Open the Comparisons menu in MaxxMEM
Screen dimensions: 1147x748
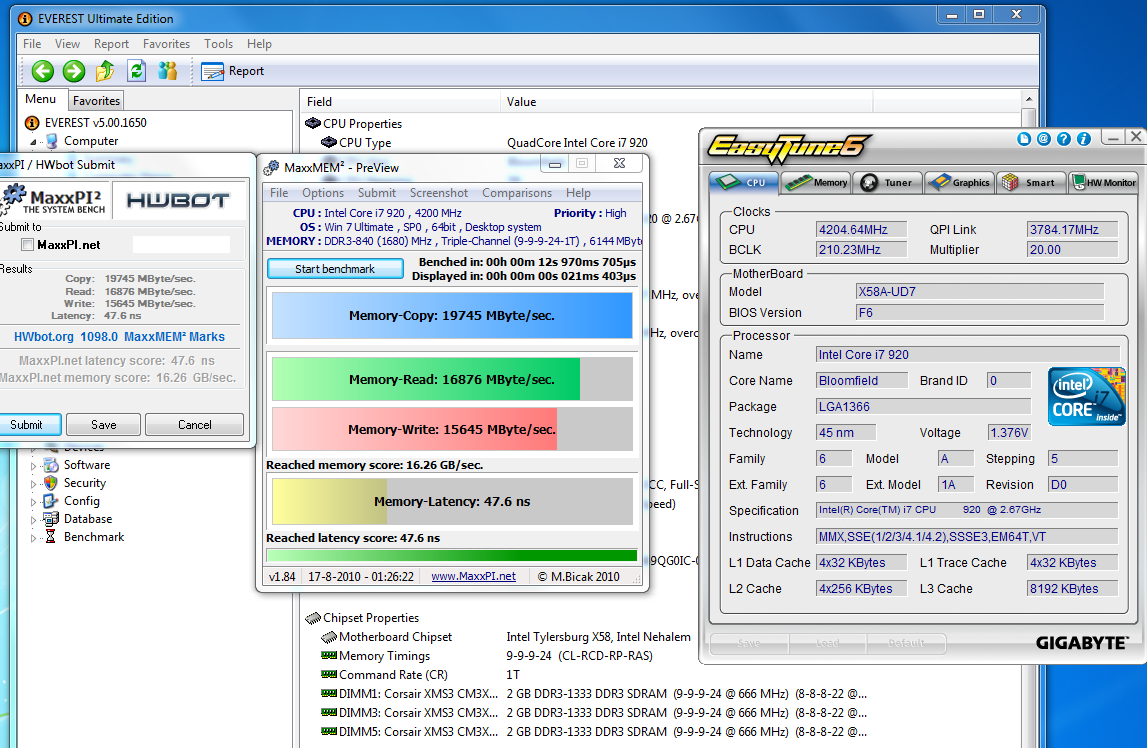click(x=516, y=193)
